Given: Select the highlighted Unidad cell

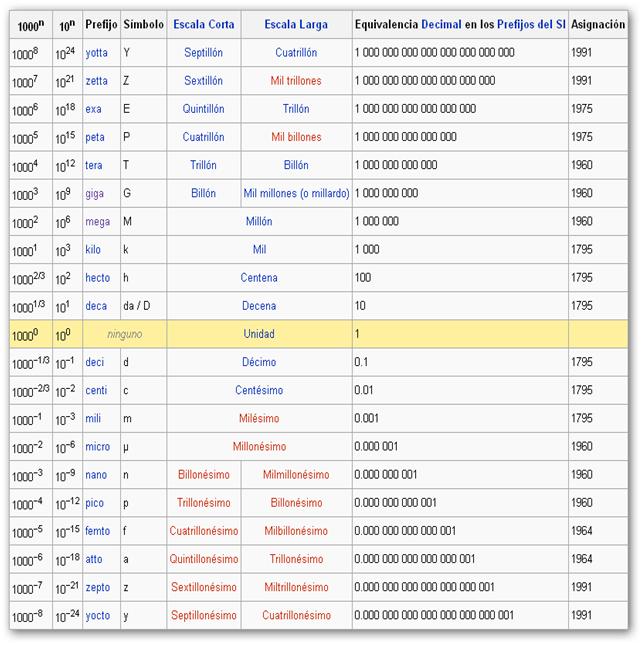Looking at the screenshot, I should point(259,334).
